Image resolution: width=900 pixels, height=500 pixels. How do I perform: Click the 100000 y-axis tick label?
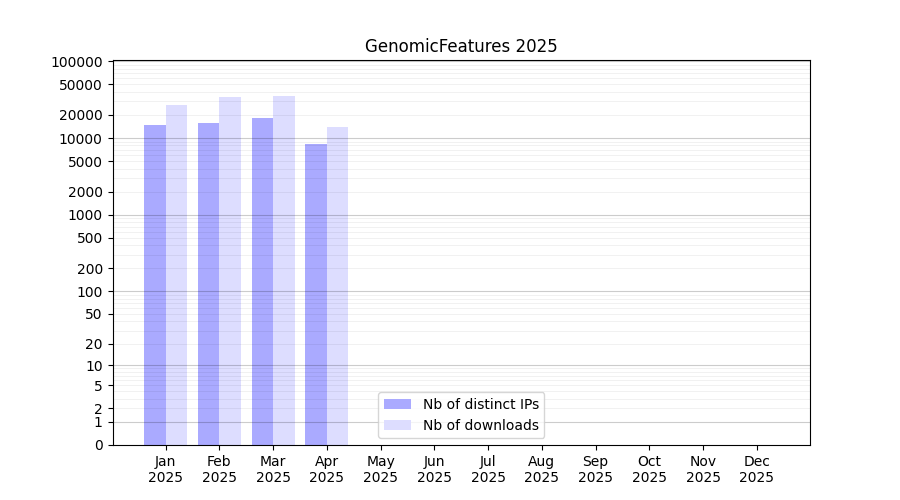pos(76,62)
